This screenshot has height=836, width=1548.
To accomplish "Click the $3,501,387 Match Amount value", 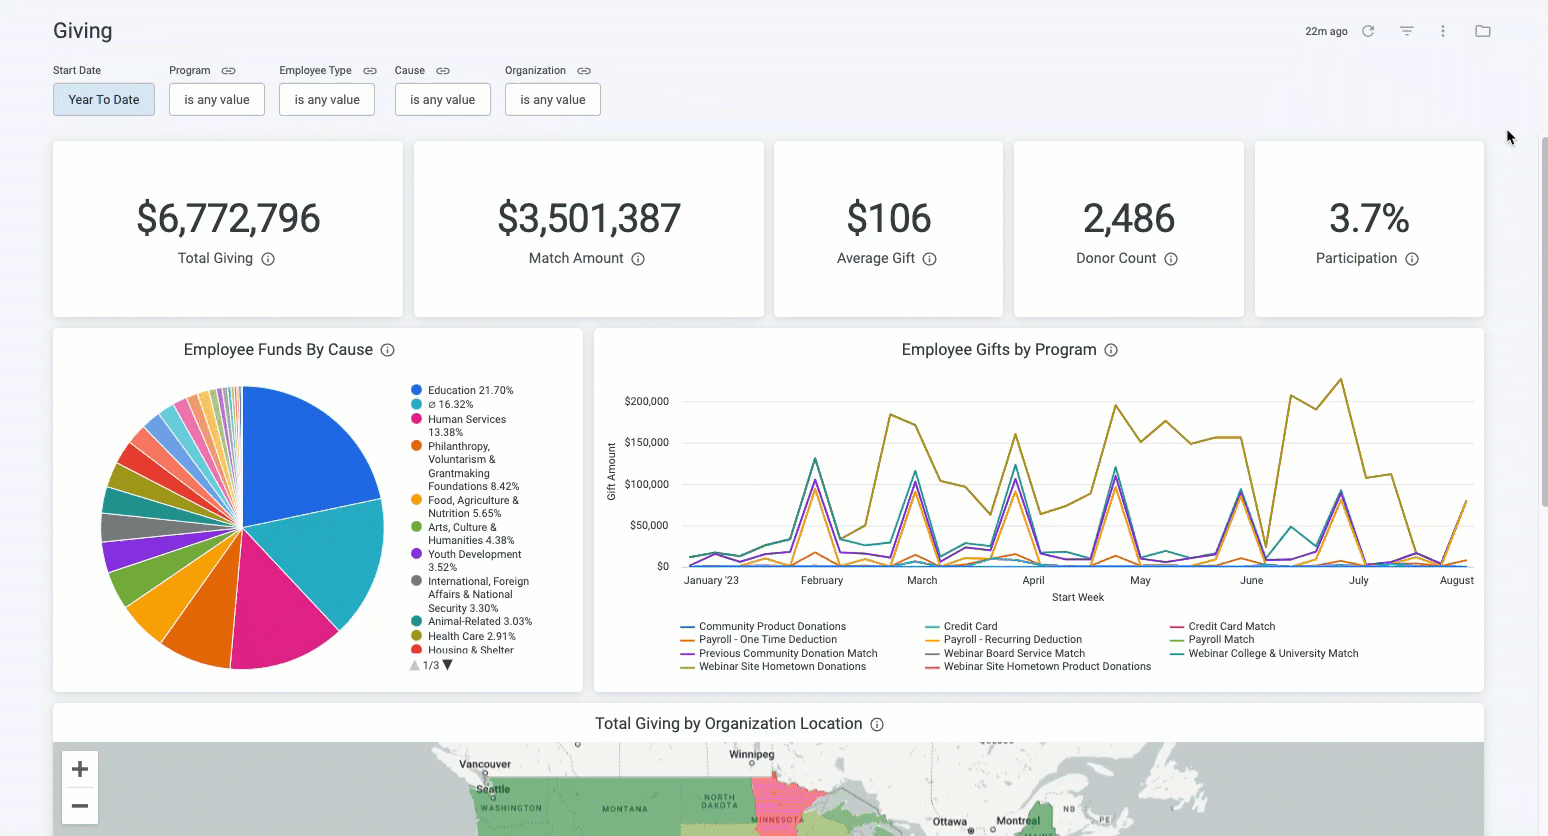I will (589, 218).
